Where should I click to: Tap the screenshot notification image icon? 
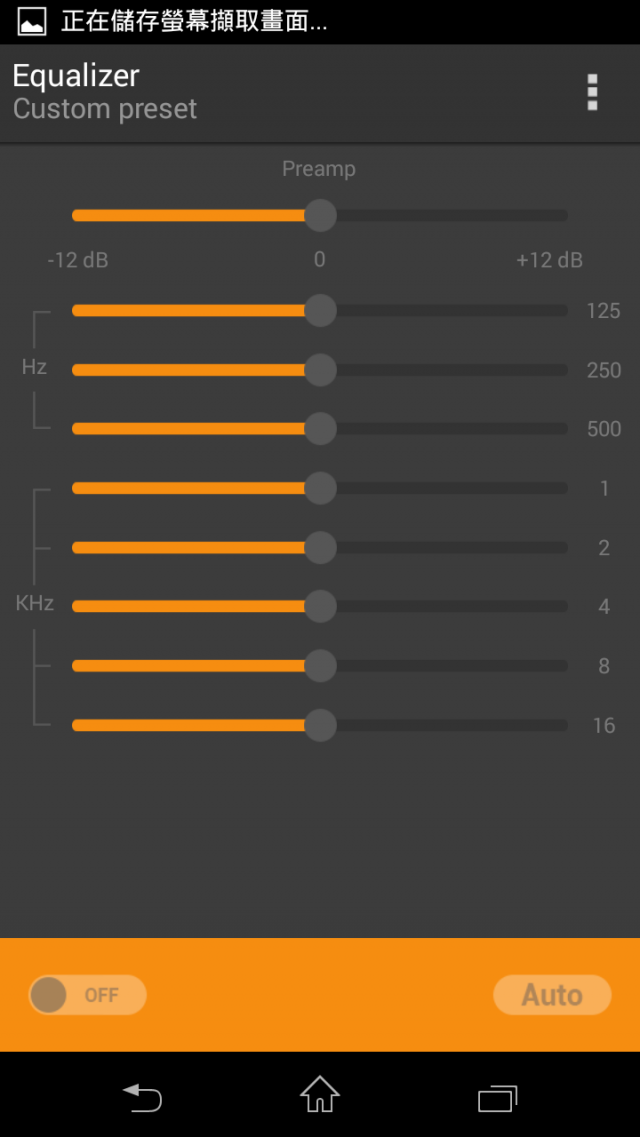[x=32, y=22]
